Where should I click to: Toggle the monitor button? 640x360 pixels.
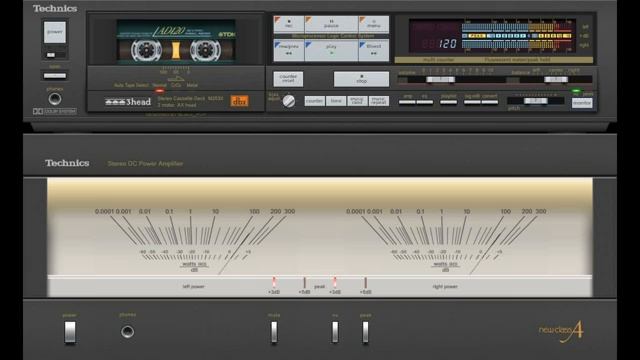click(x=582, y=103)
